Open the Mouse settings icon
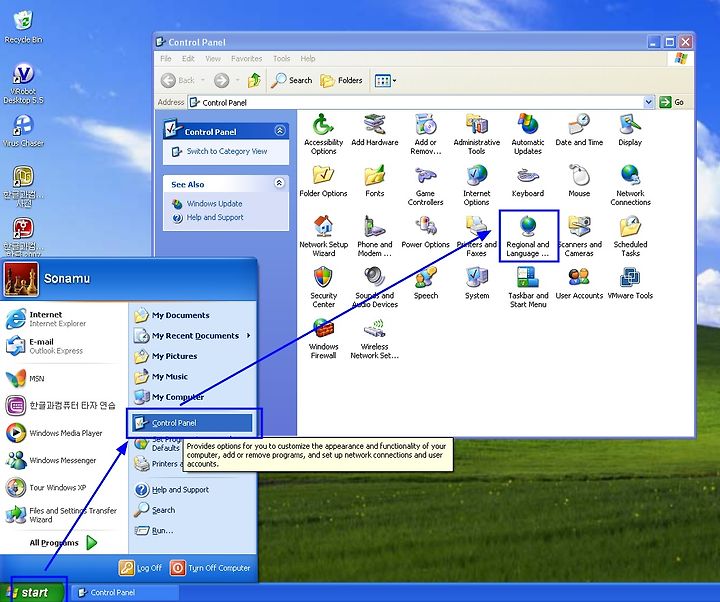Viewport: 720px width, 602px height. (579, 181)
